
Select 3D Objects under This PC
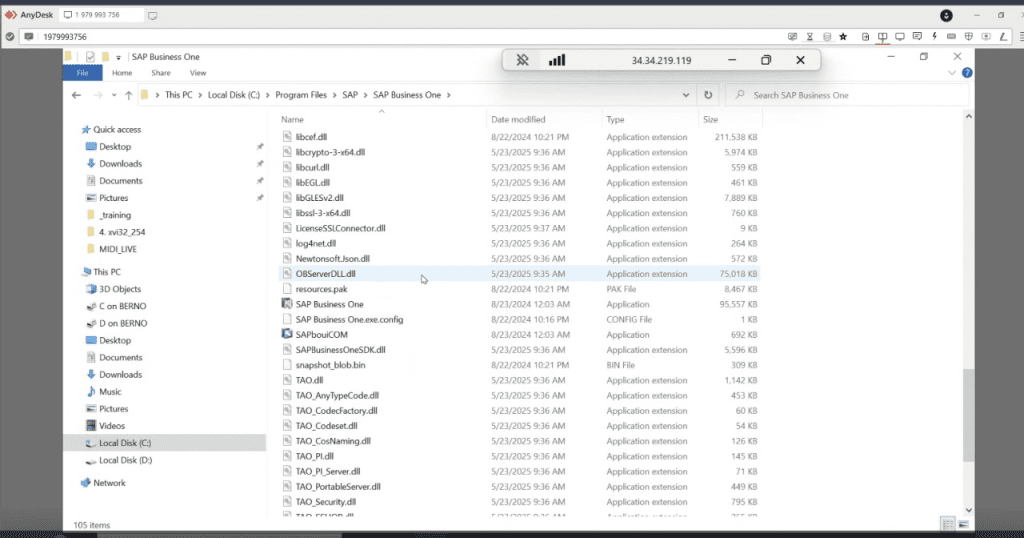[x=120, y=289]
